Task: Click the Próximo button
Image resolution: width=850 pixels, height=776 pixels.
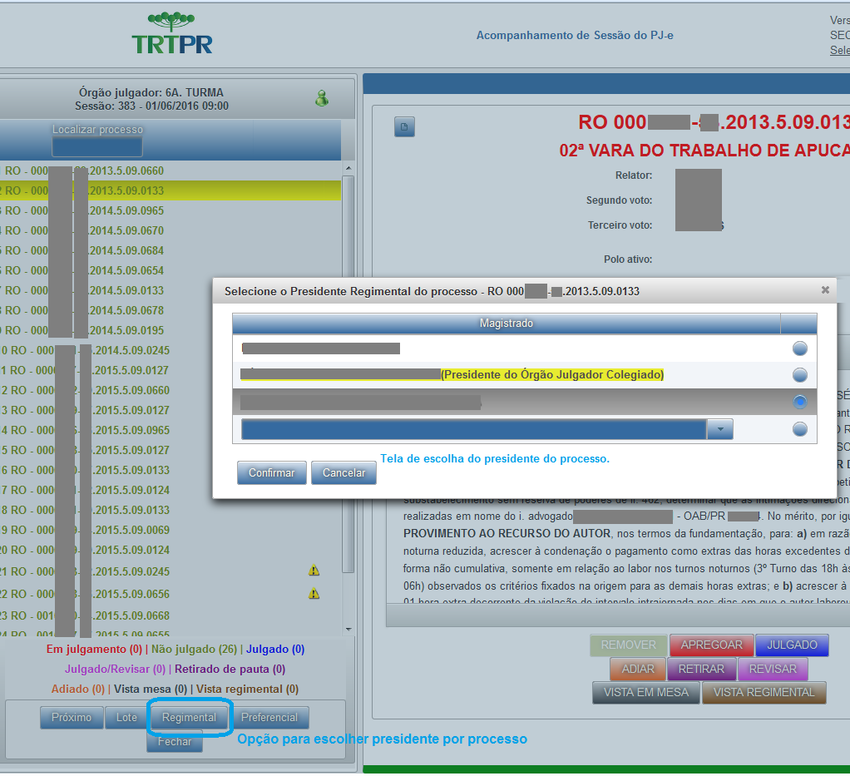Action: click(72, 717)
